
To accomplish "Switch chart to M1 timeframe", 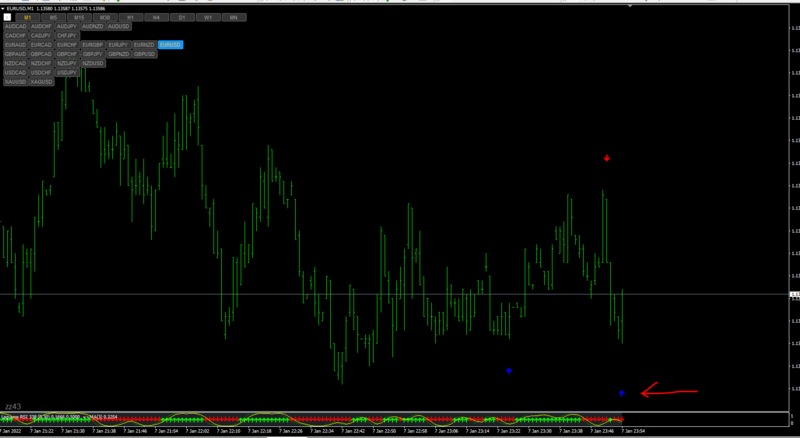I will point(28,17).
